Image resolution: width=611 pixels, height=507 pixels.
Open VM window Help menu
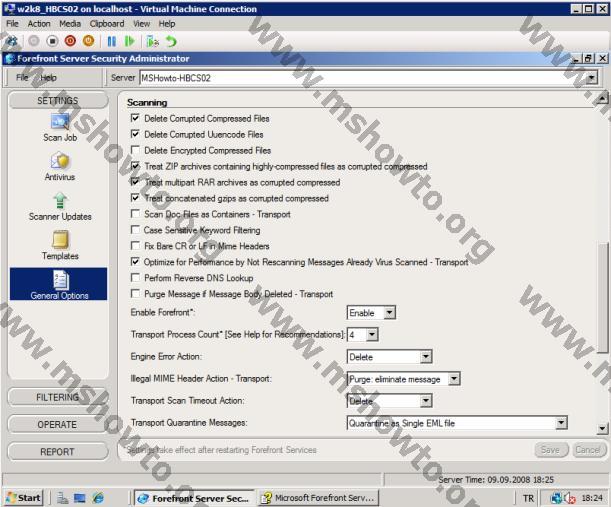click(167, 24)
